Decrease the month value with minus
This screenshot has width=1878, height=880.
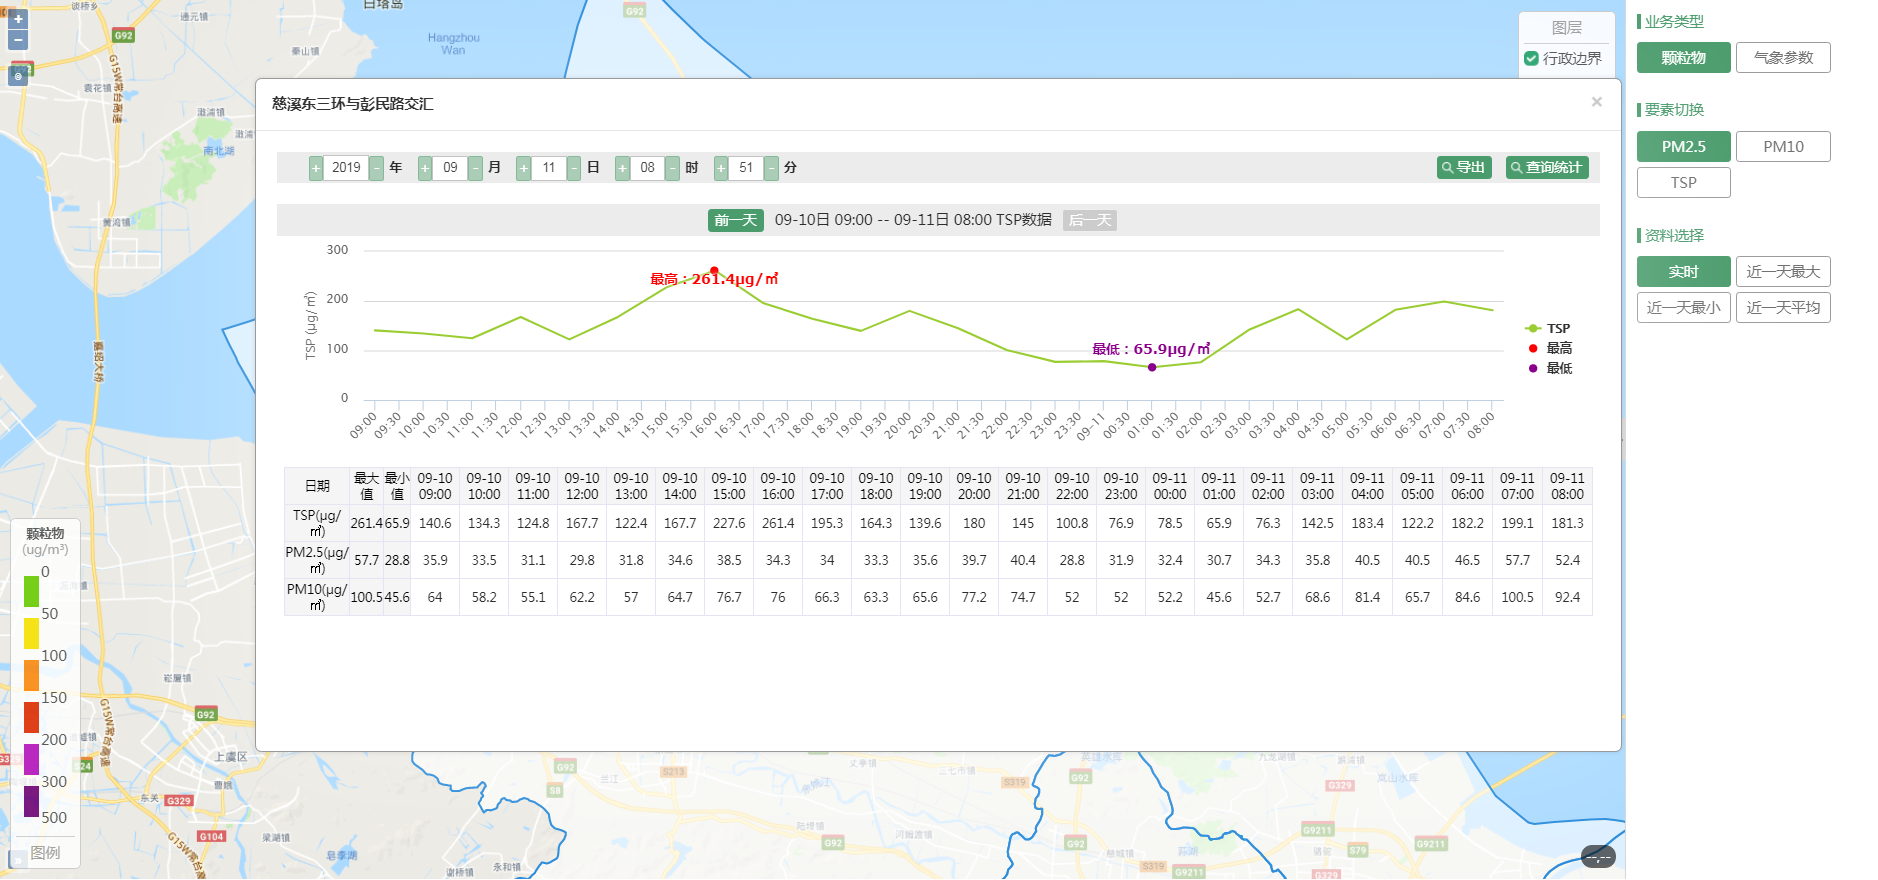pos(475,168)
